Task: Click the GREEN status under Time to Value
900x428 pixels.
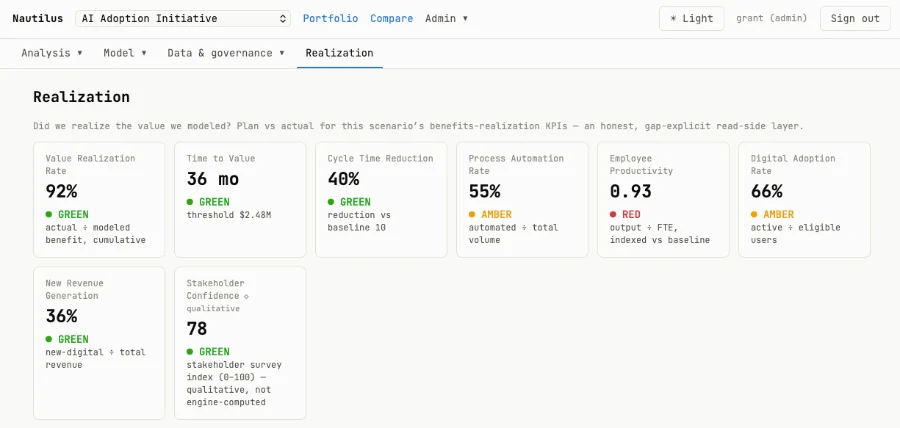Action: tap(208, 202)
